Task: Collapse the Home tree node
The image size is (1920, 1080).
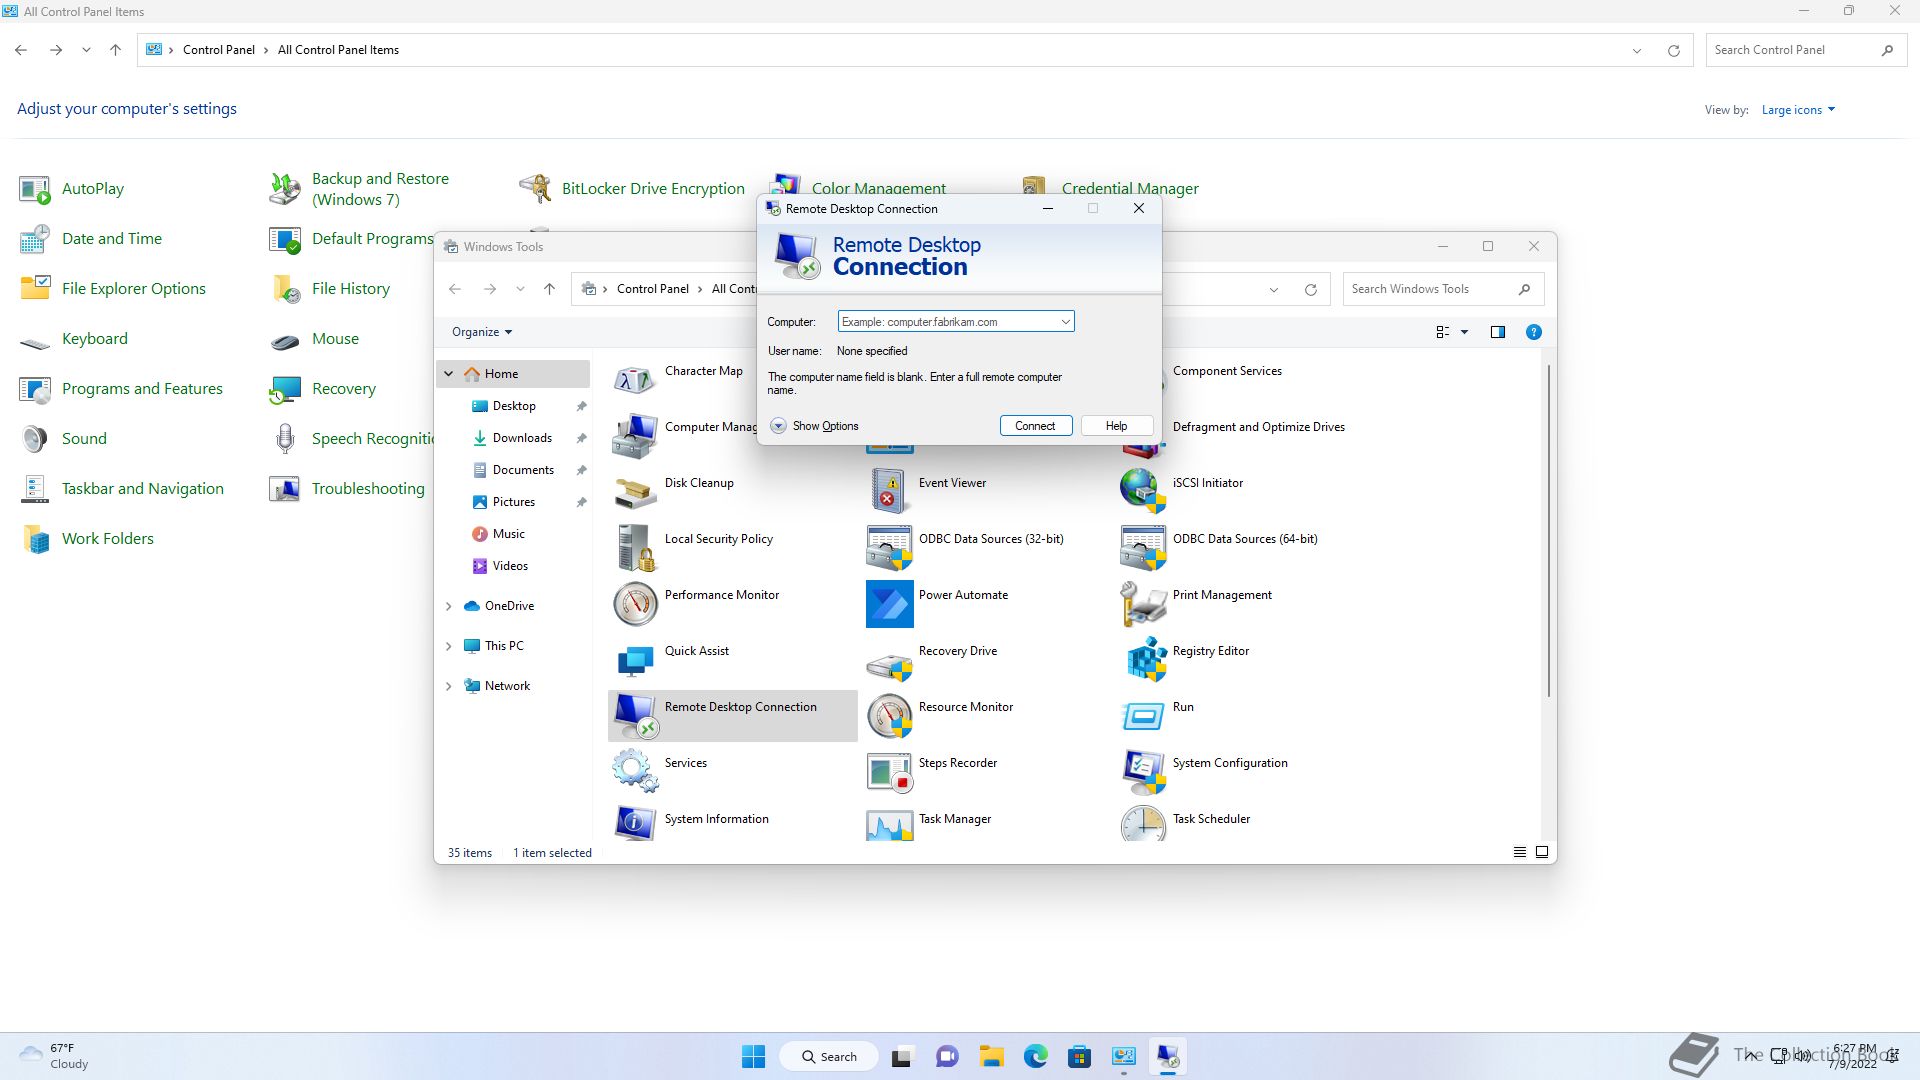Action: 449,374
